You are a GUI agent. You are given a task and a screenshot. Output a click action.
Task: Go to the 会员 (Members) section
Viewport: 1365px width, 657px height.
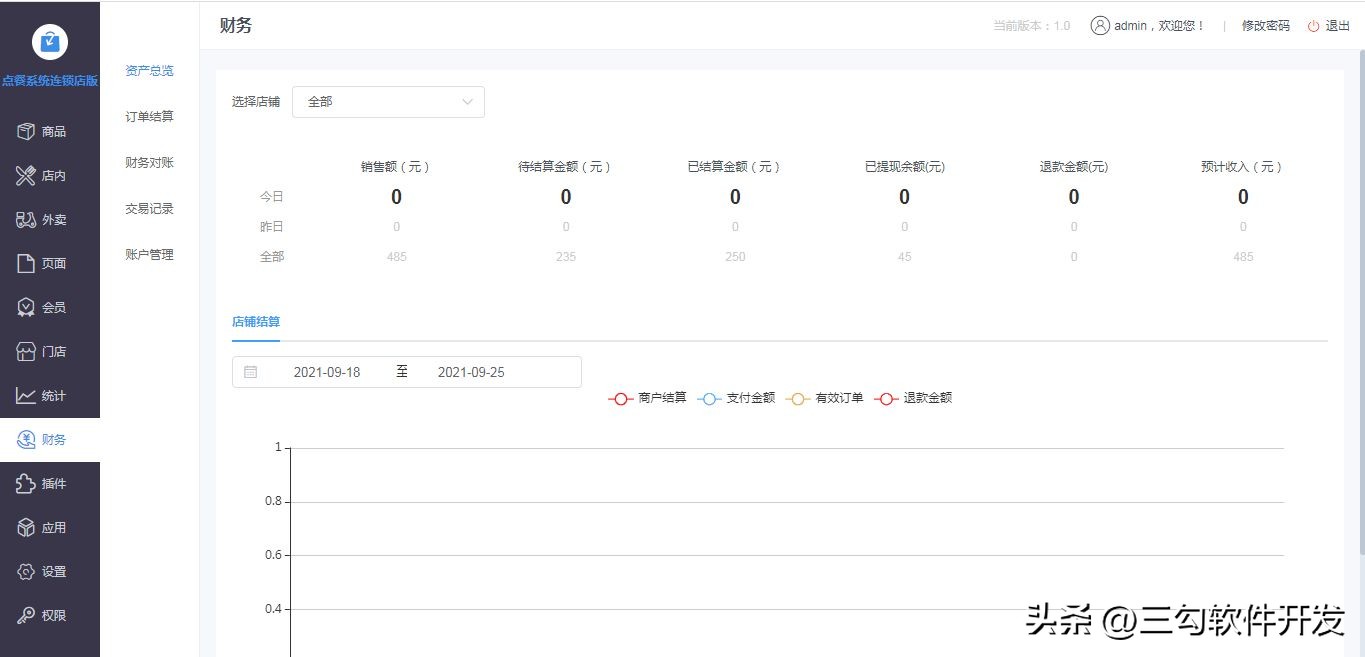coord(49,307)
